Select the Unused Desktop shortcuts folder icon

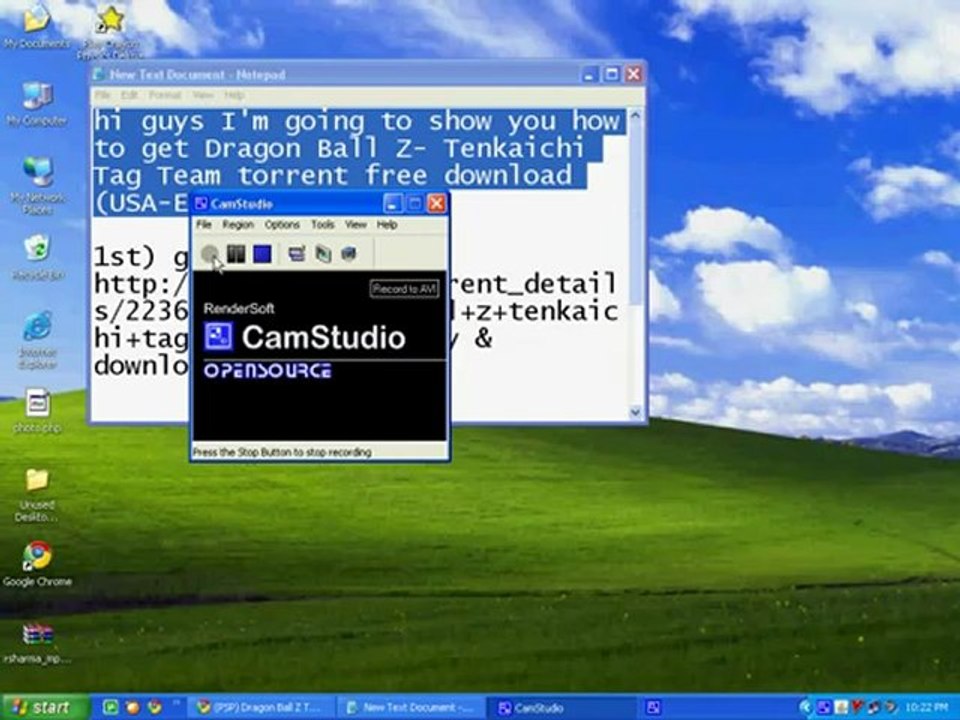click(x=37, y=495)
